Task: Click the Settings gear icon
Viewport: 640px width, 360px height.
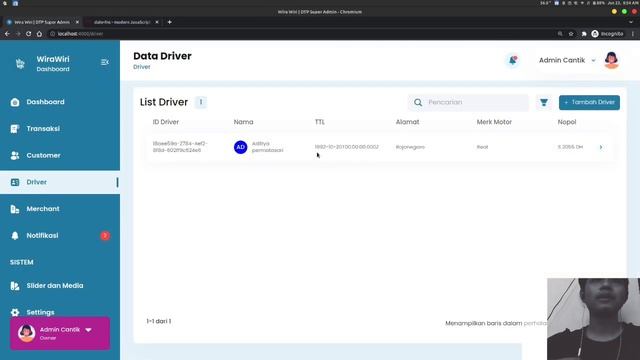Action: (15, 312)
